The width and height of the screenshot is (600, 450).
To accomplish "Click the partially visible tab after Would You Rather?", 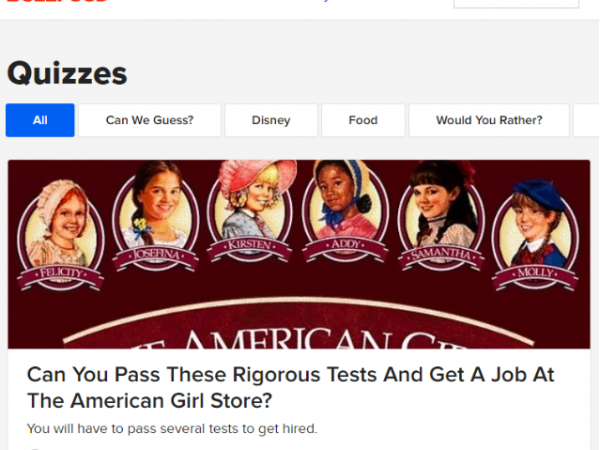I will click(586, 120).
